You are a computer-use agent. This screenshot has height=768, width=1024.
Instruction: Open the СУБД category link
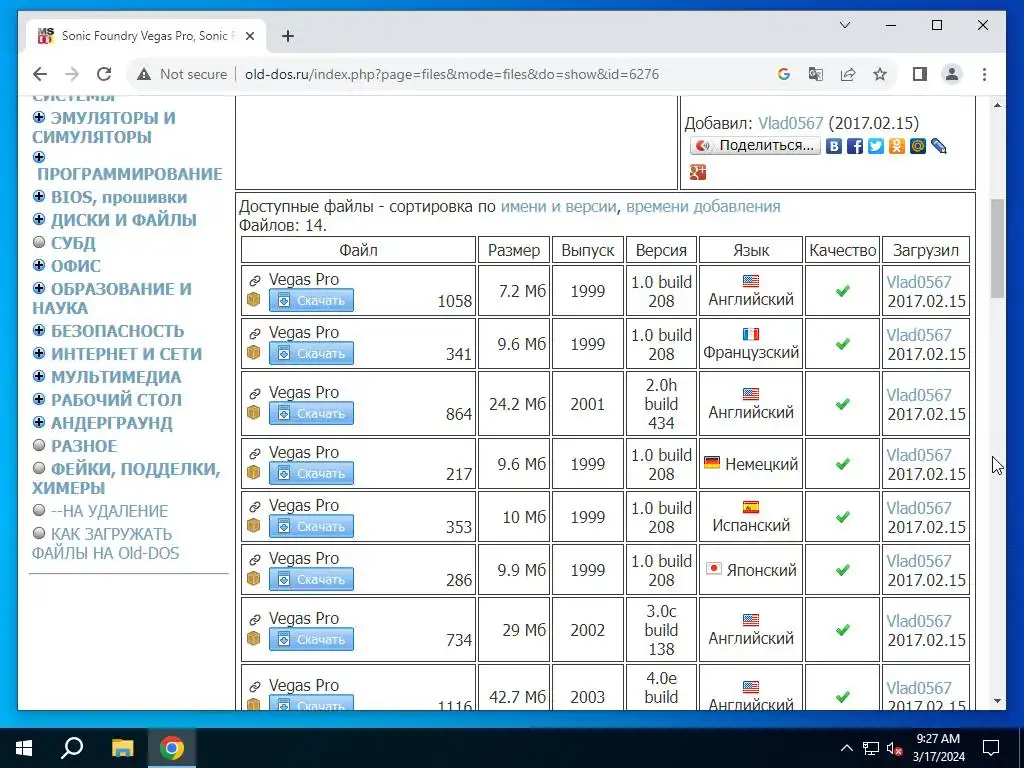pyautogui.click(x=73, y=243)
